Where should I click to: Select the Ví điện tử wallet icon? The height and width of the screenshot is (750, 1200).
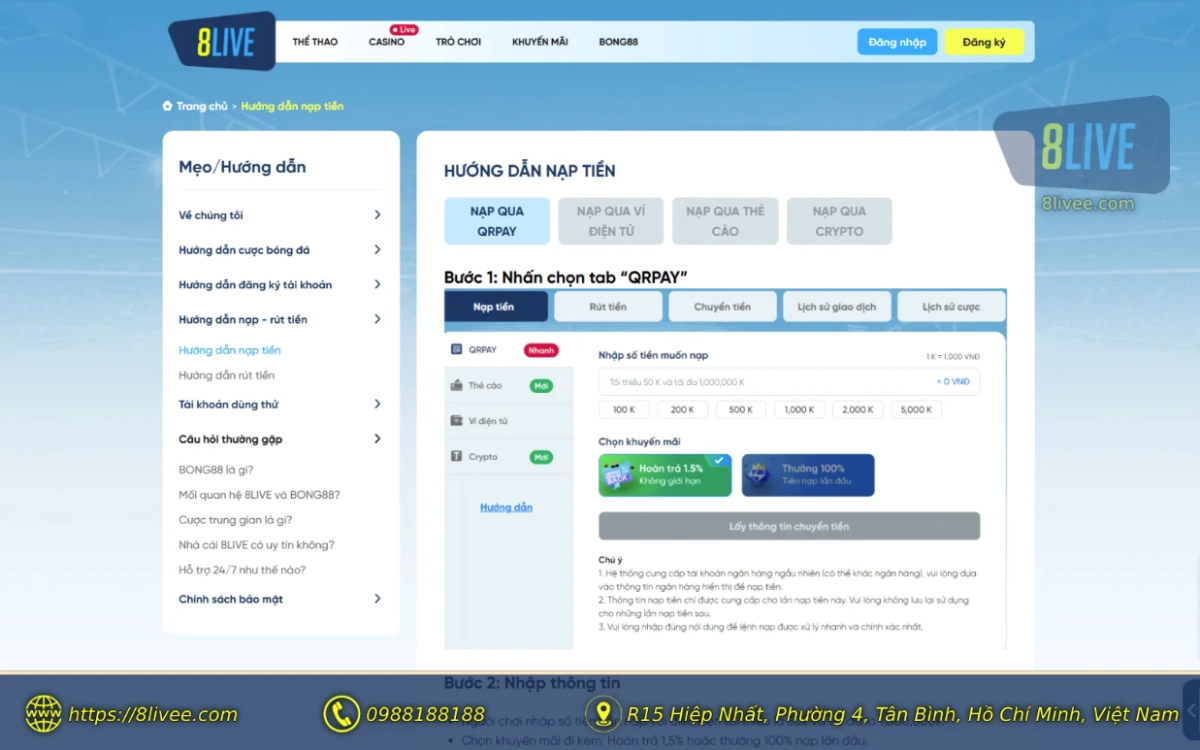point(455,421)
